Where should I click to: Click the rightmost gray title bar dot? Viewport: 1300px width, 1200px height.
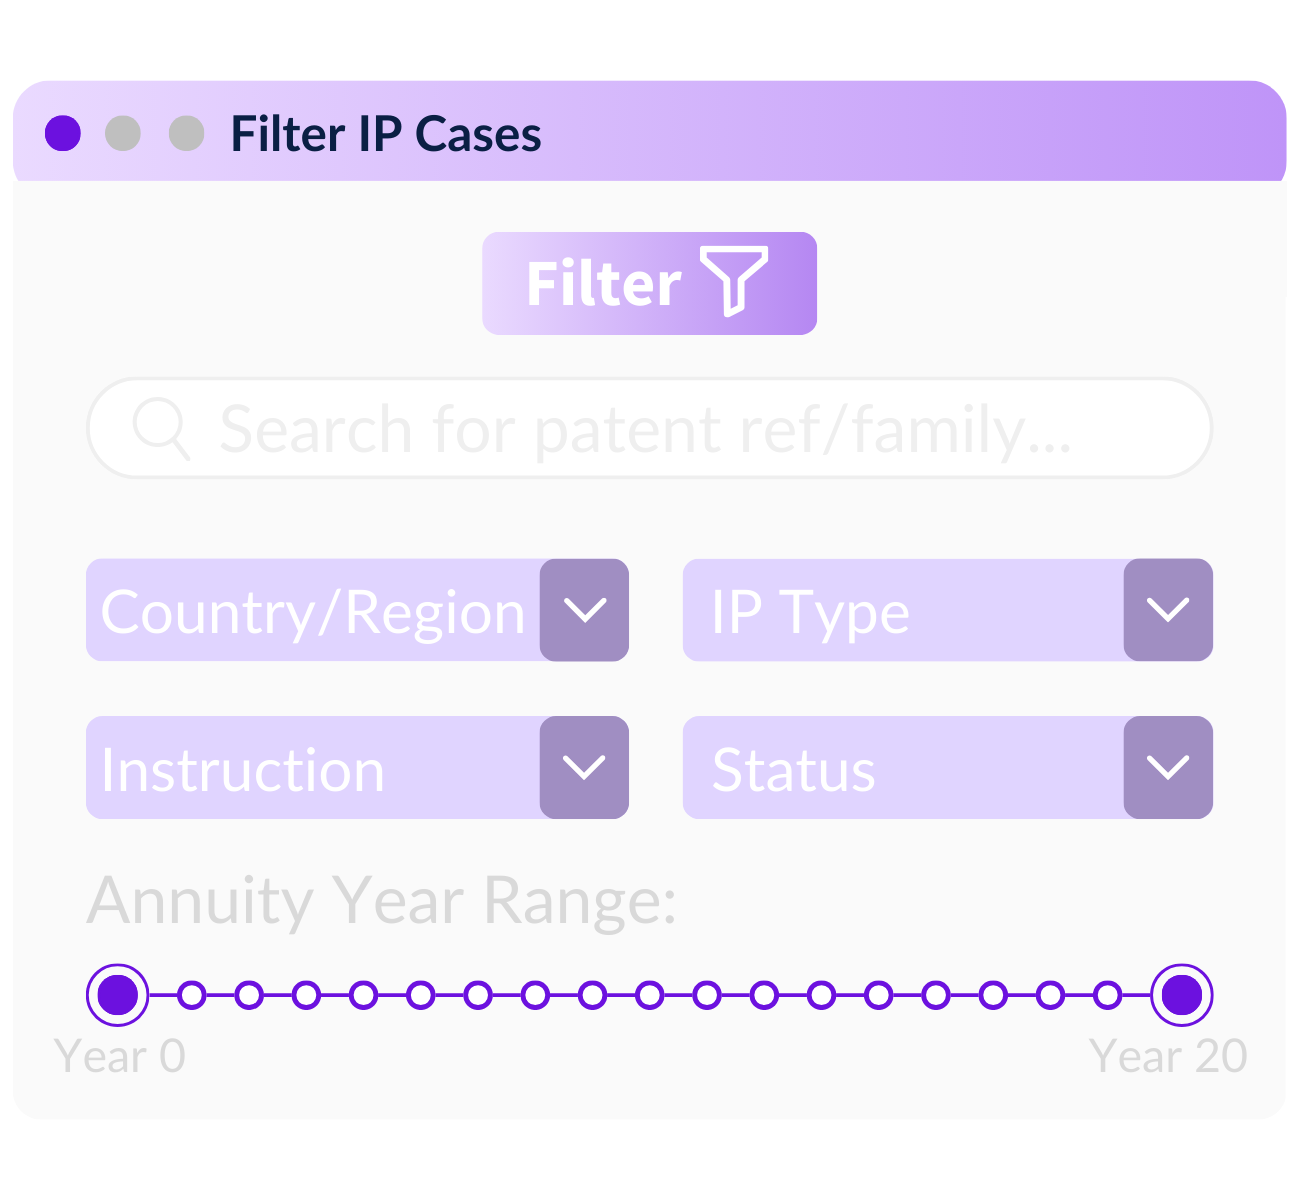(185, 132)
